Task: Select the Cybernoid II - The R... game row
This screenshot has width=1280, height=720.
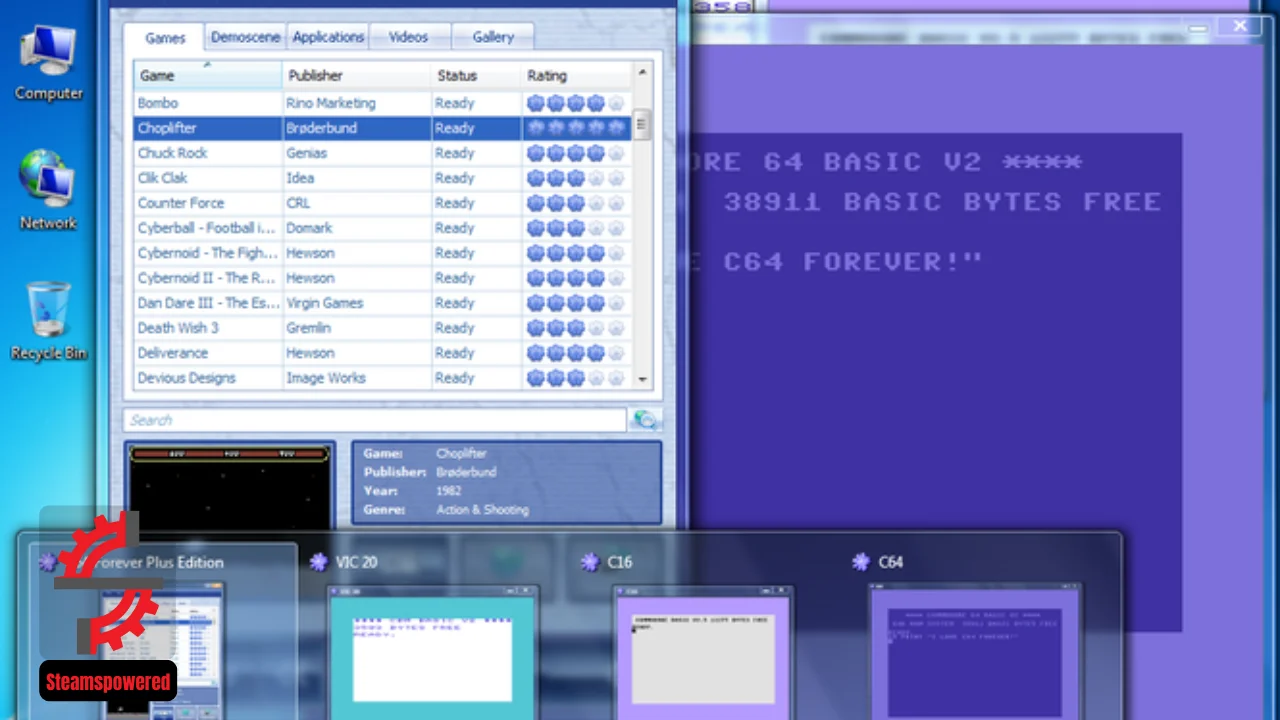Action: pyautogui.click(x=383, y=278)
